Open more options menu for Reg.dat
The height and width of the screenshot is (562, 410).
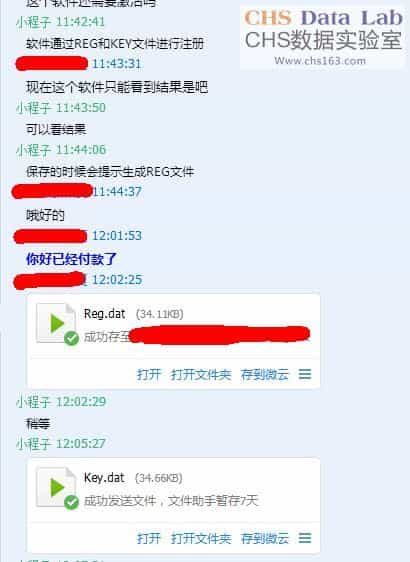coord(305,375)
